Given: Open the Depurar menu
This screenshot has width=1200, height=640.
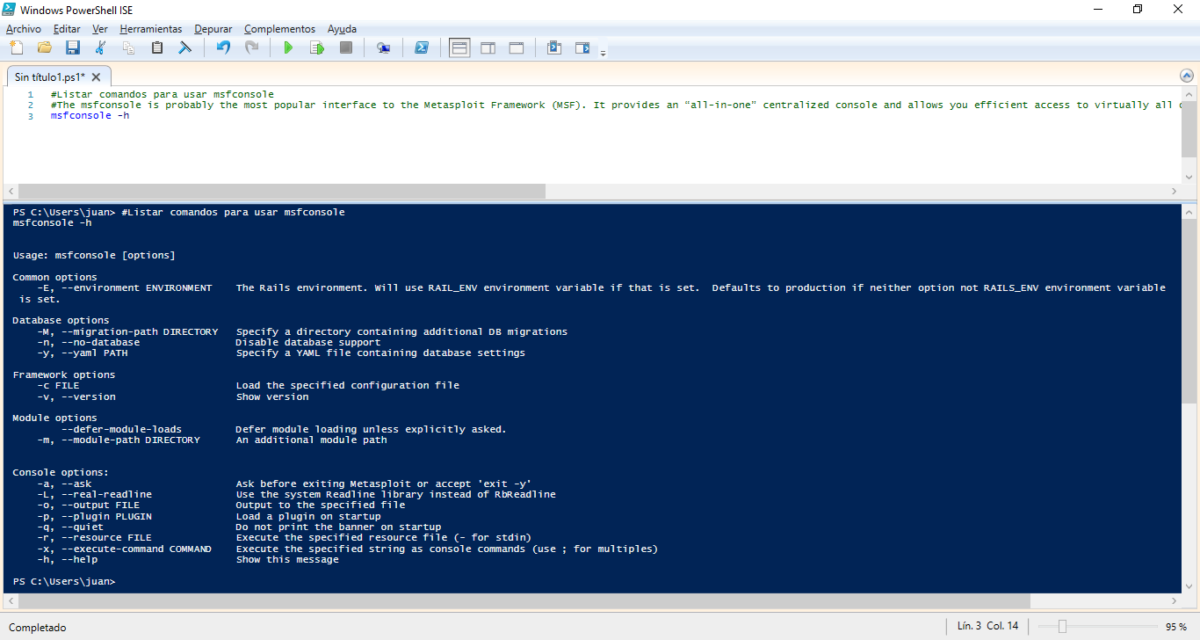Looking at the screenshot, I should [213, 29].
